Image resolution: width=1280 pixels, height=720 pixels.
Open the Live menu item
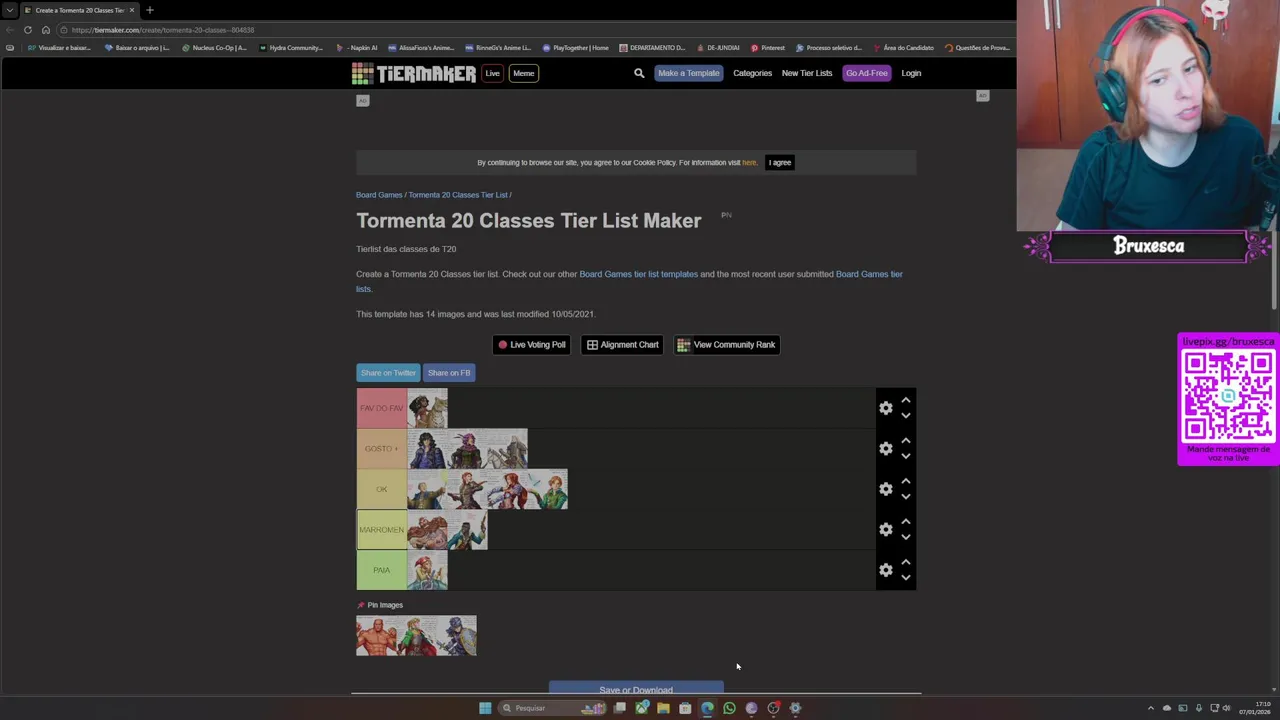point(492,73)
